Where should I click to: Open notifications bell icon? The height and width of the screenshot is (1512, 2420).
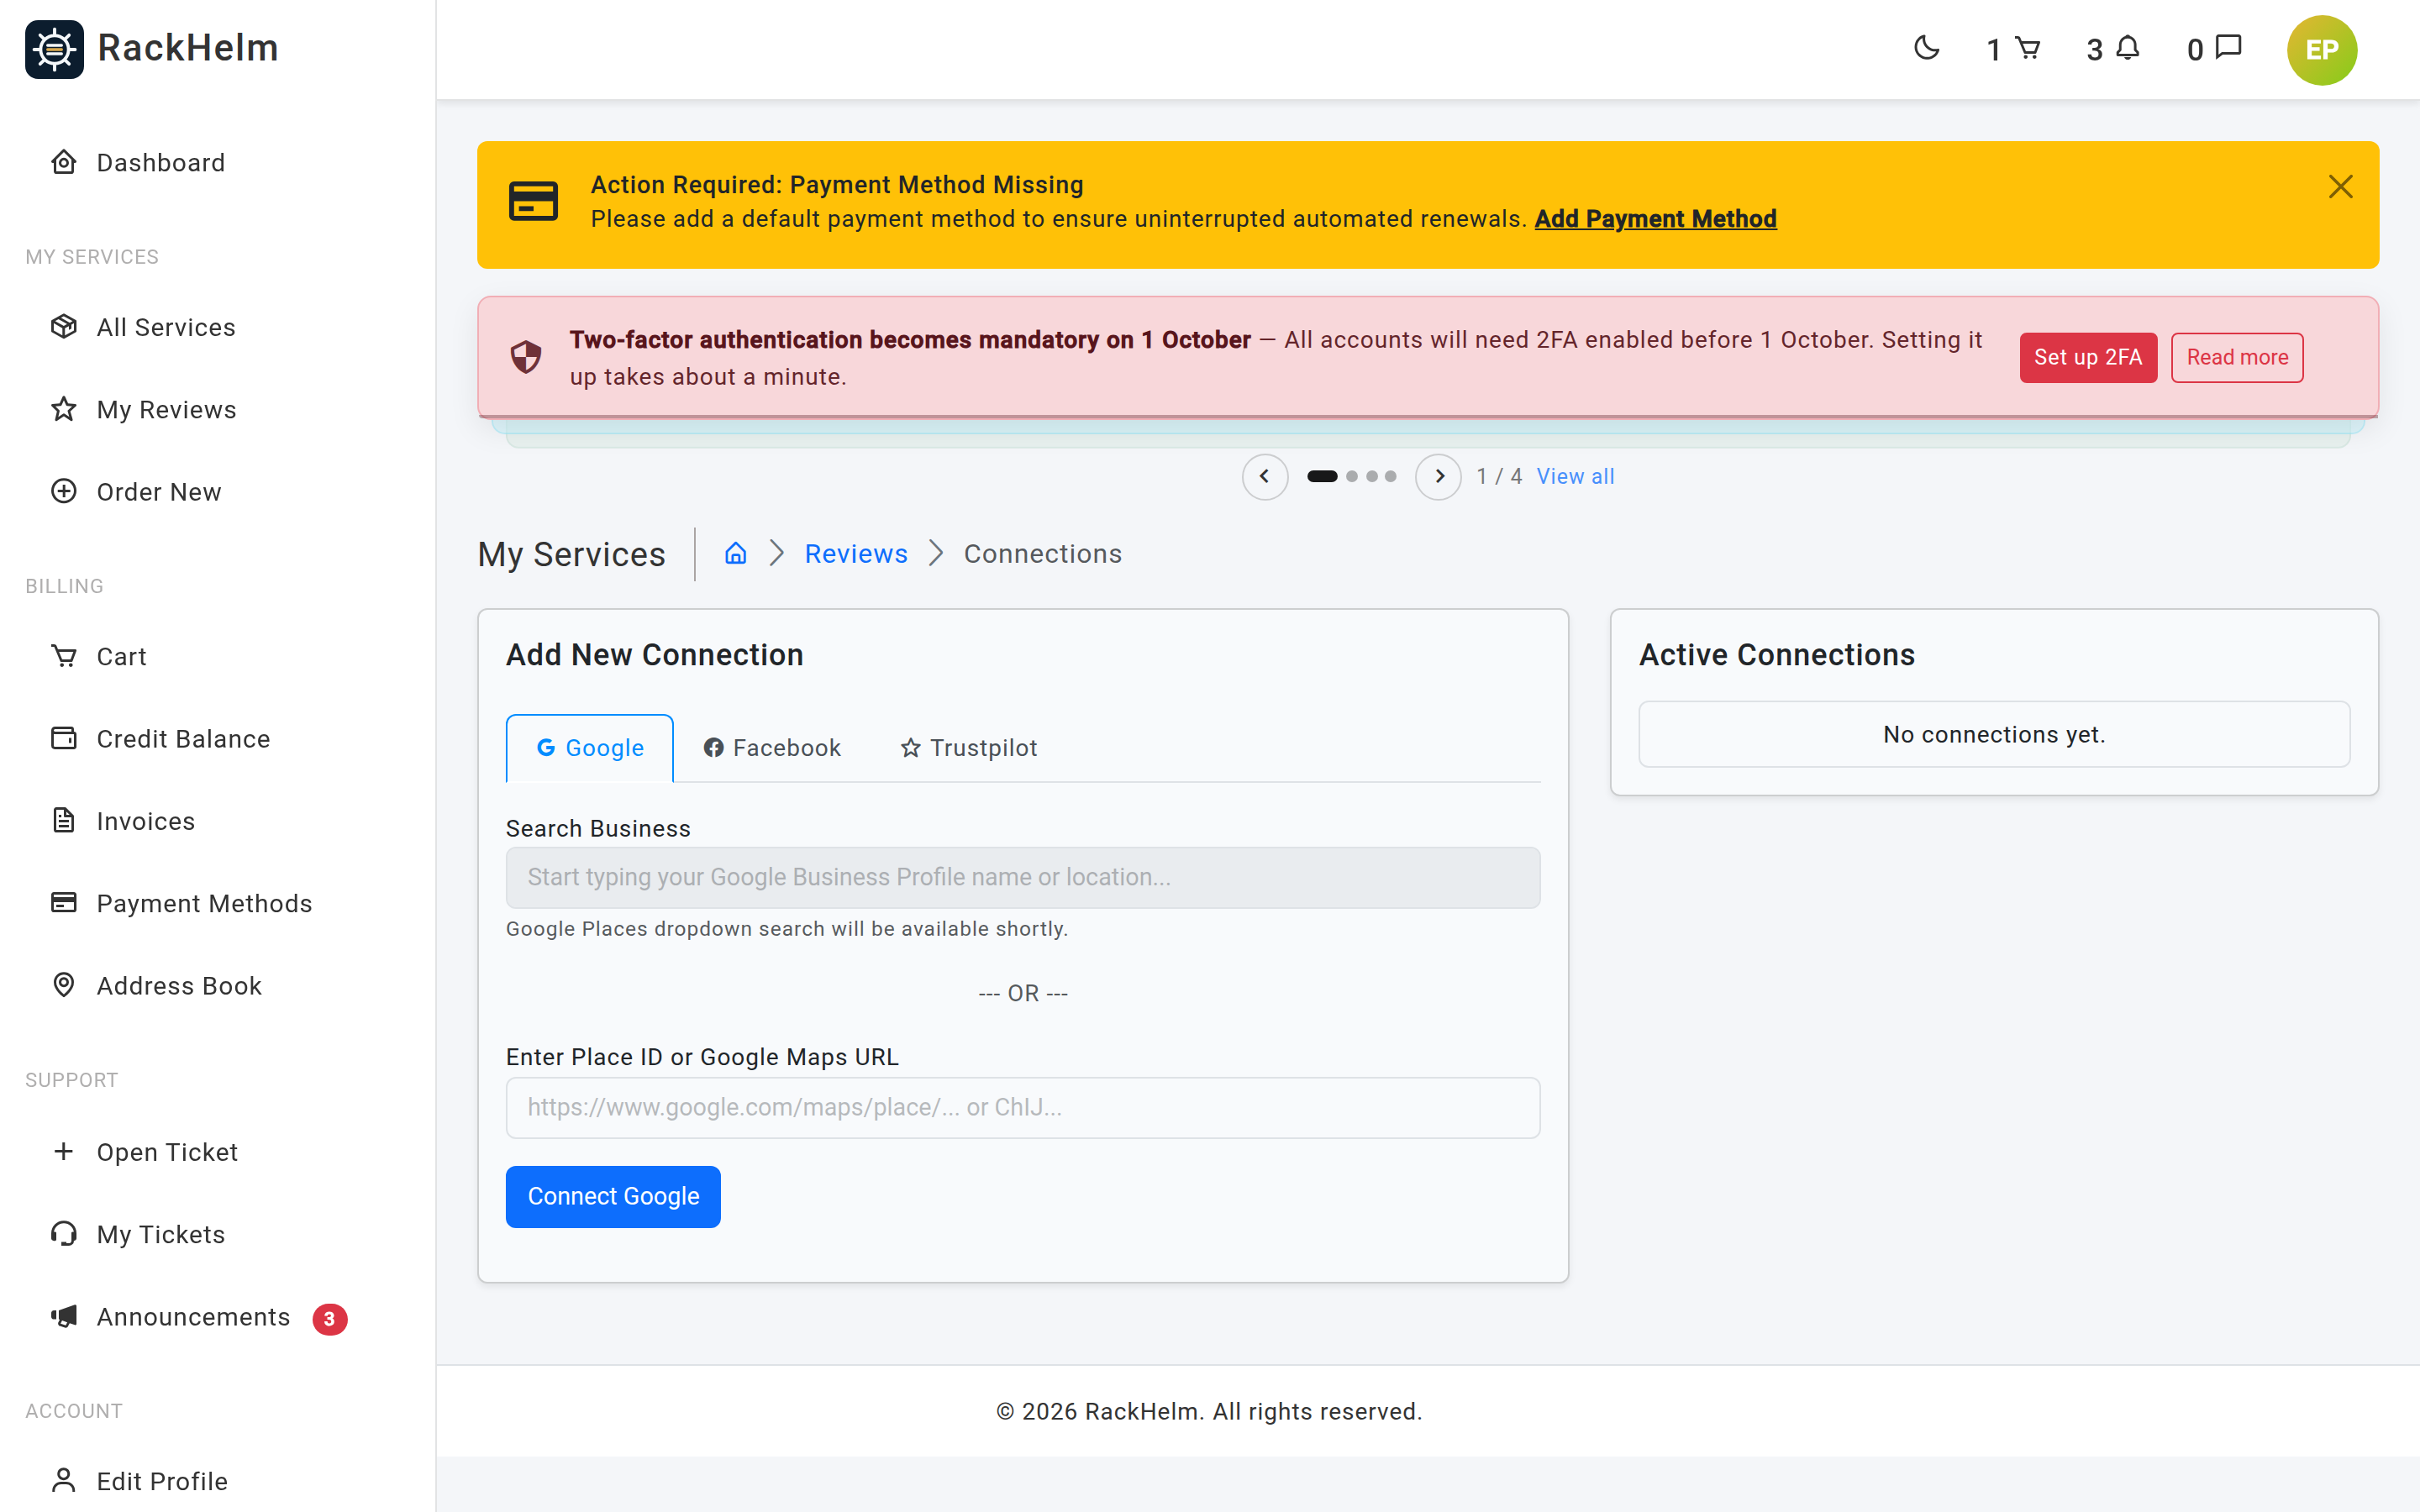[x=2128, y=48]
